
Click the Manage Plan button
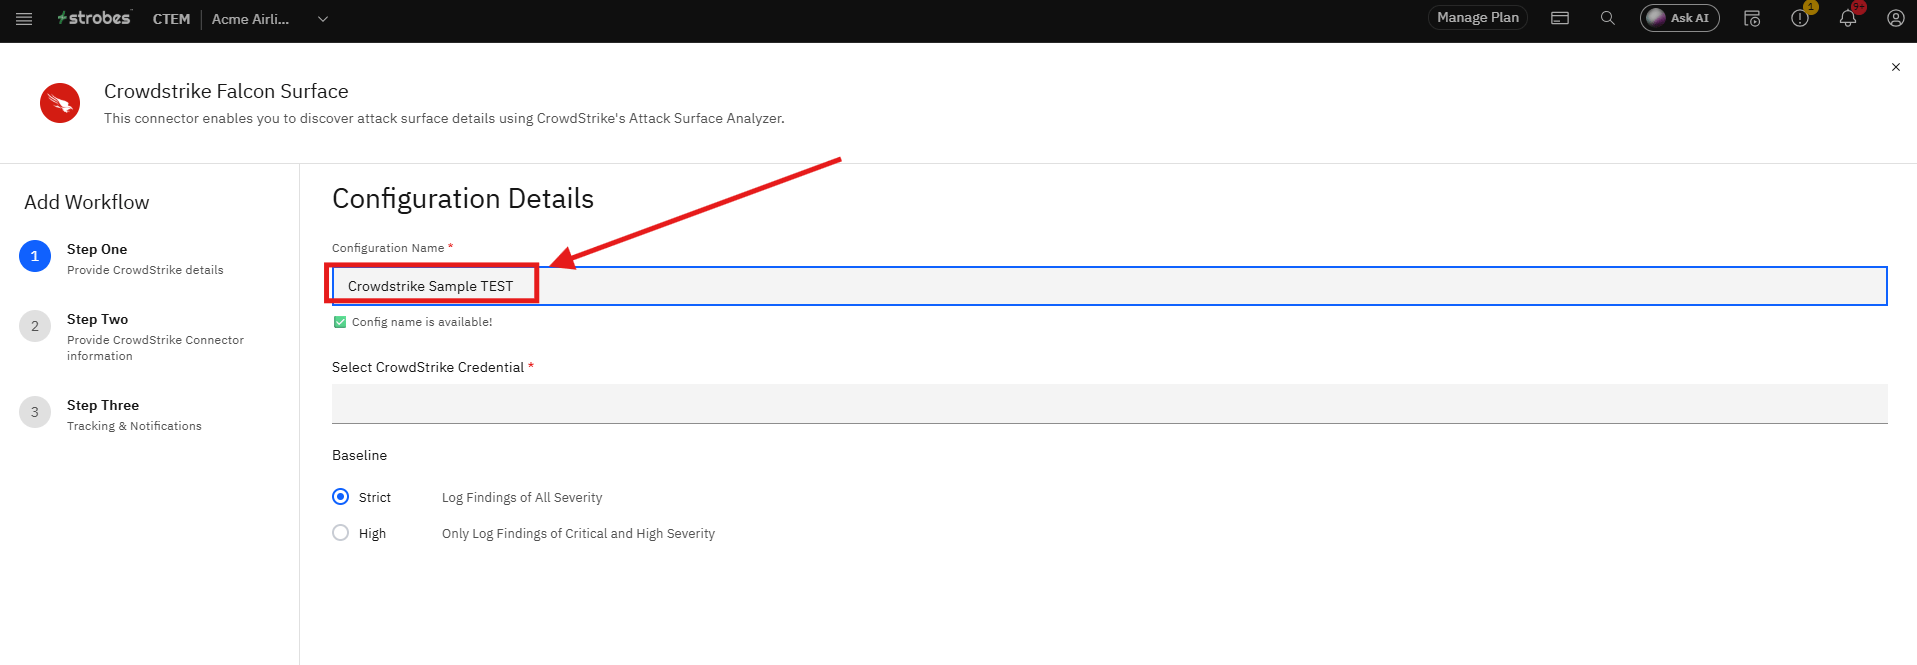point(1477,18)
